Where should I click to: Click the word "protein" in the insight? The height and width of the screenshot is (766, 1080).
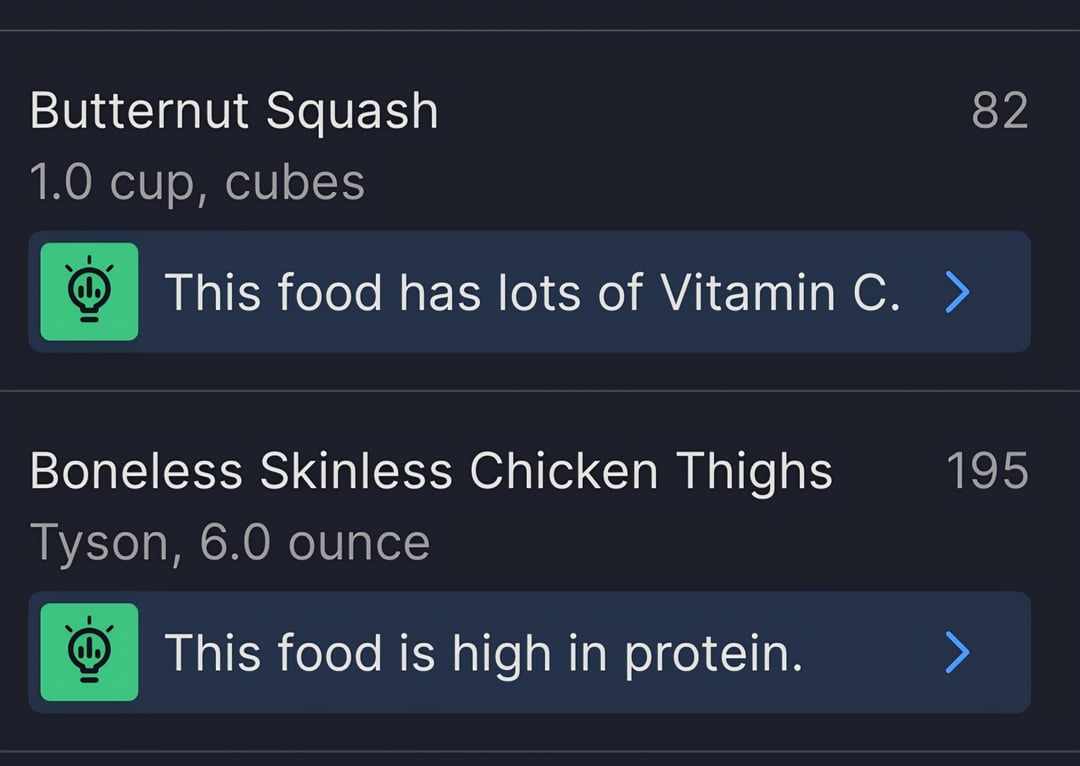click(713, 655)
